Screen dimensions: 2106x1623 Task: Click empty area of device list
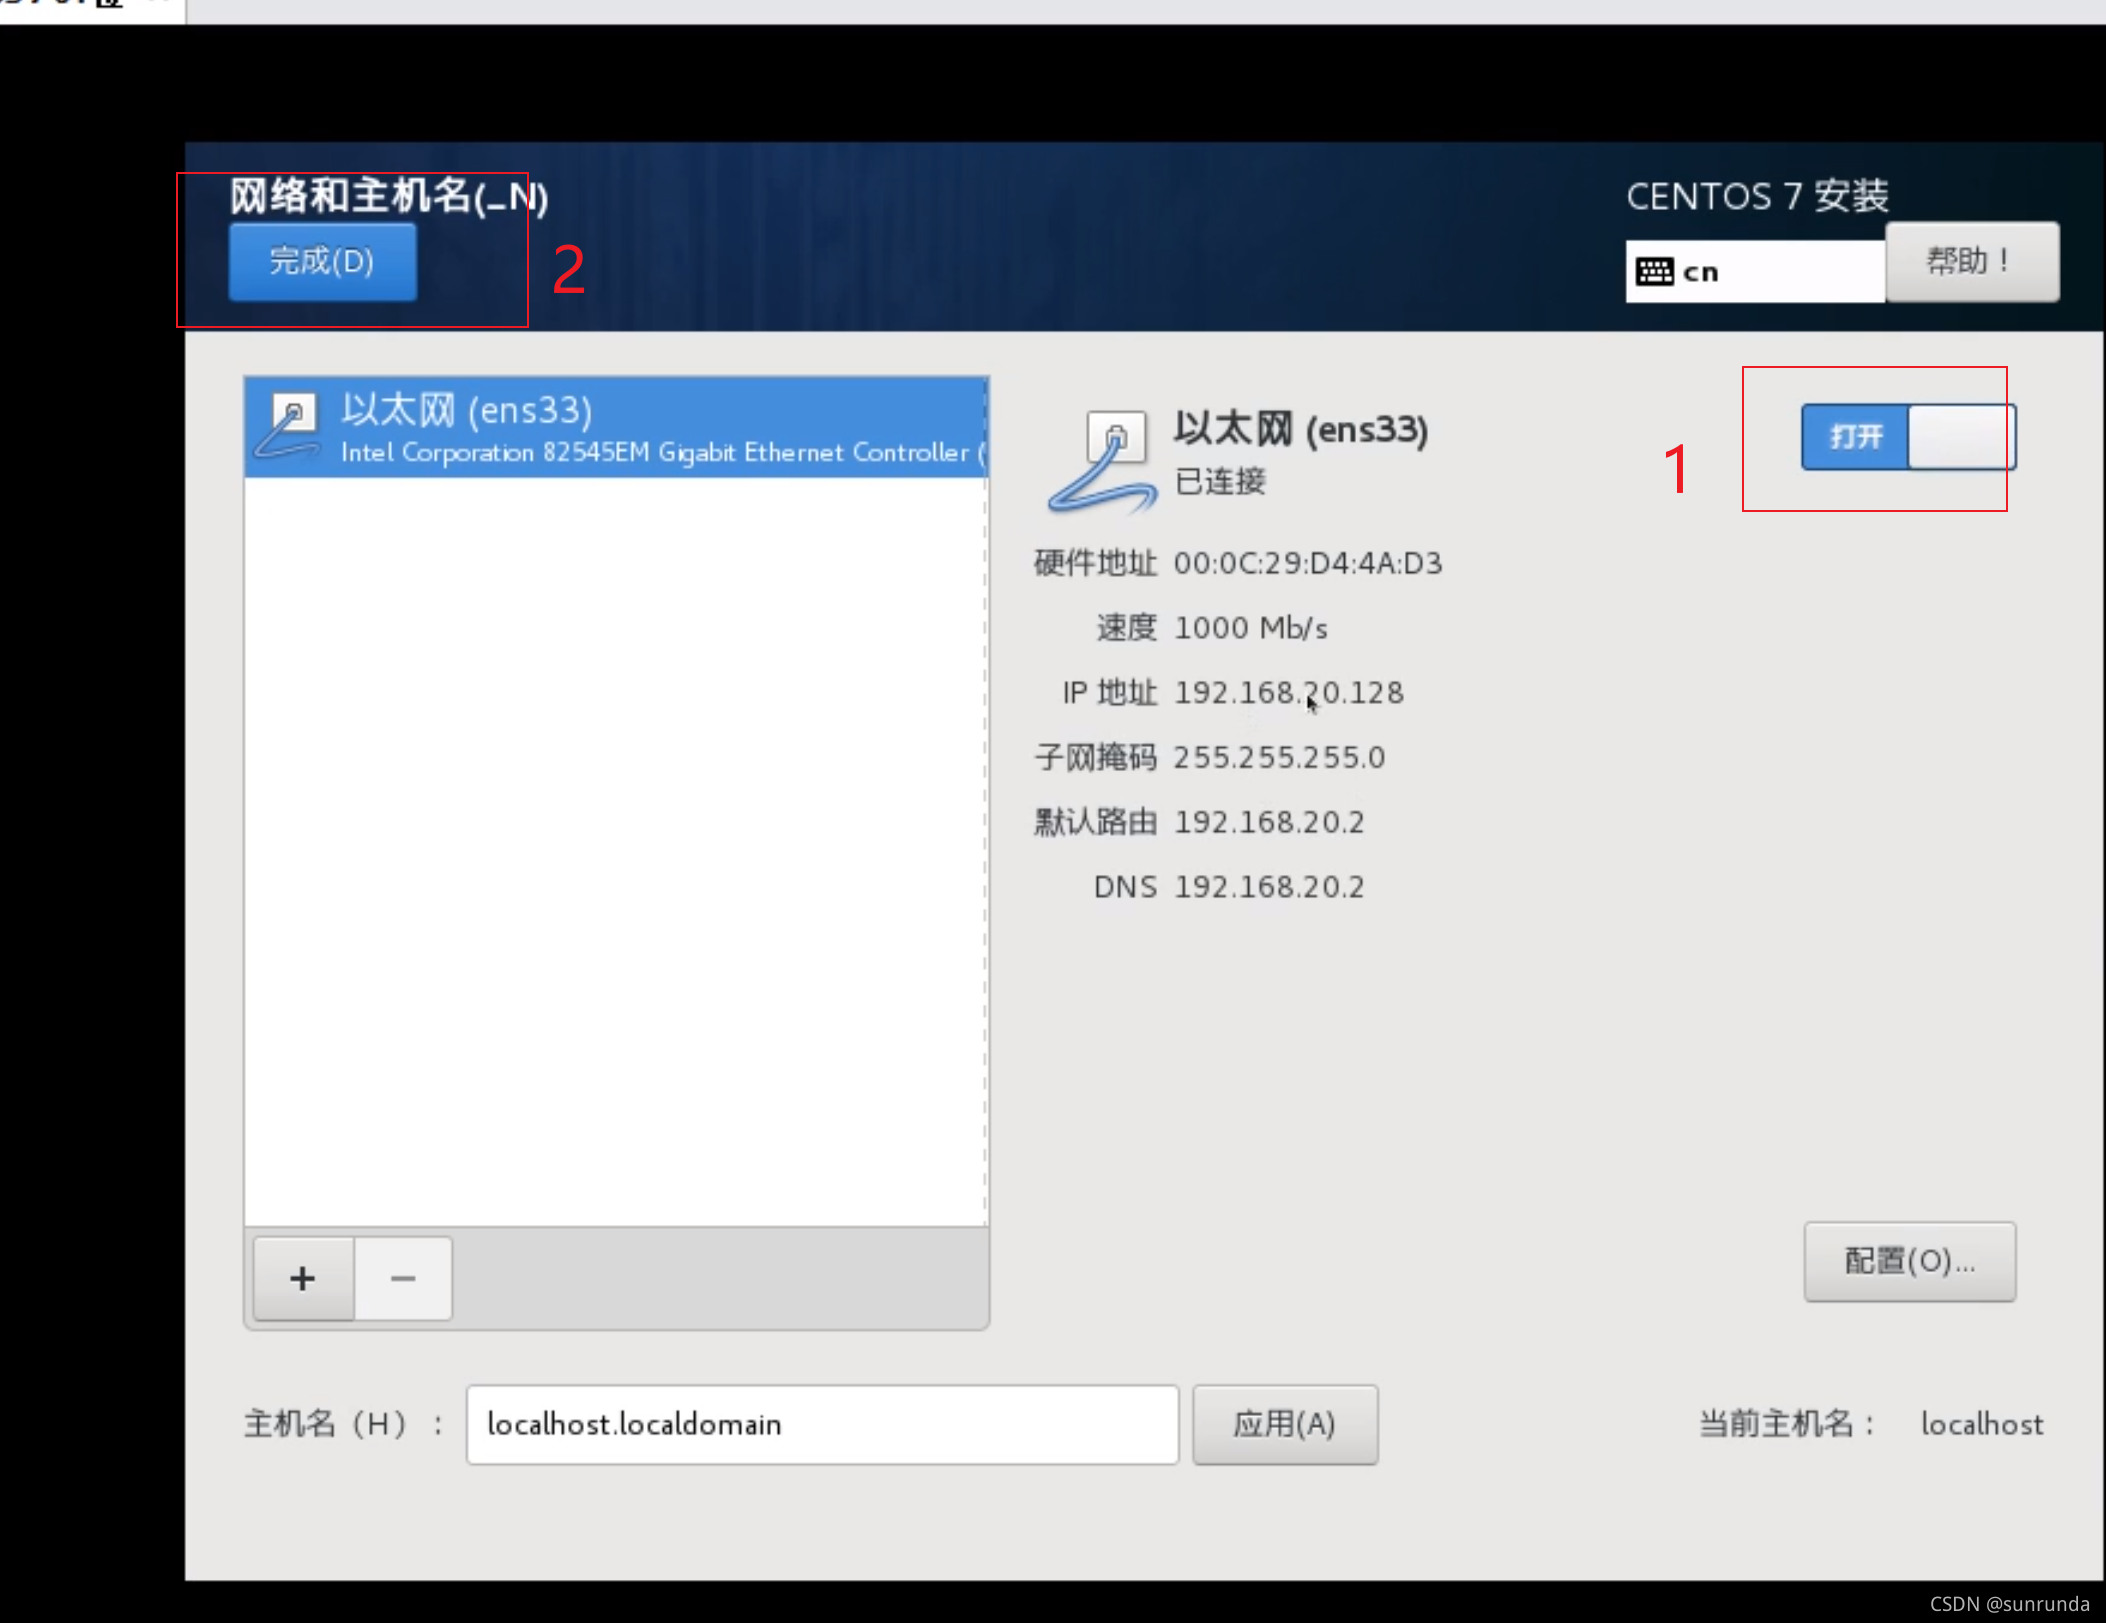(x=615, y=850)
